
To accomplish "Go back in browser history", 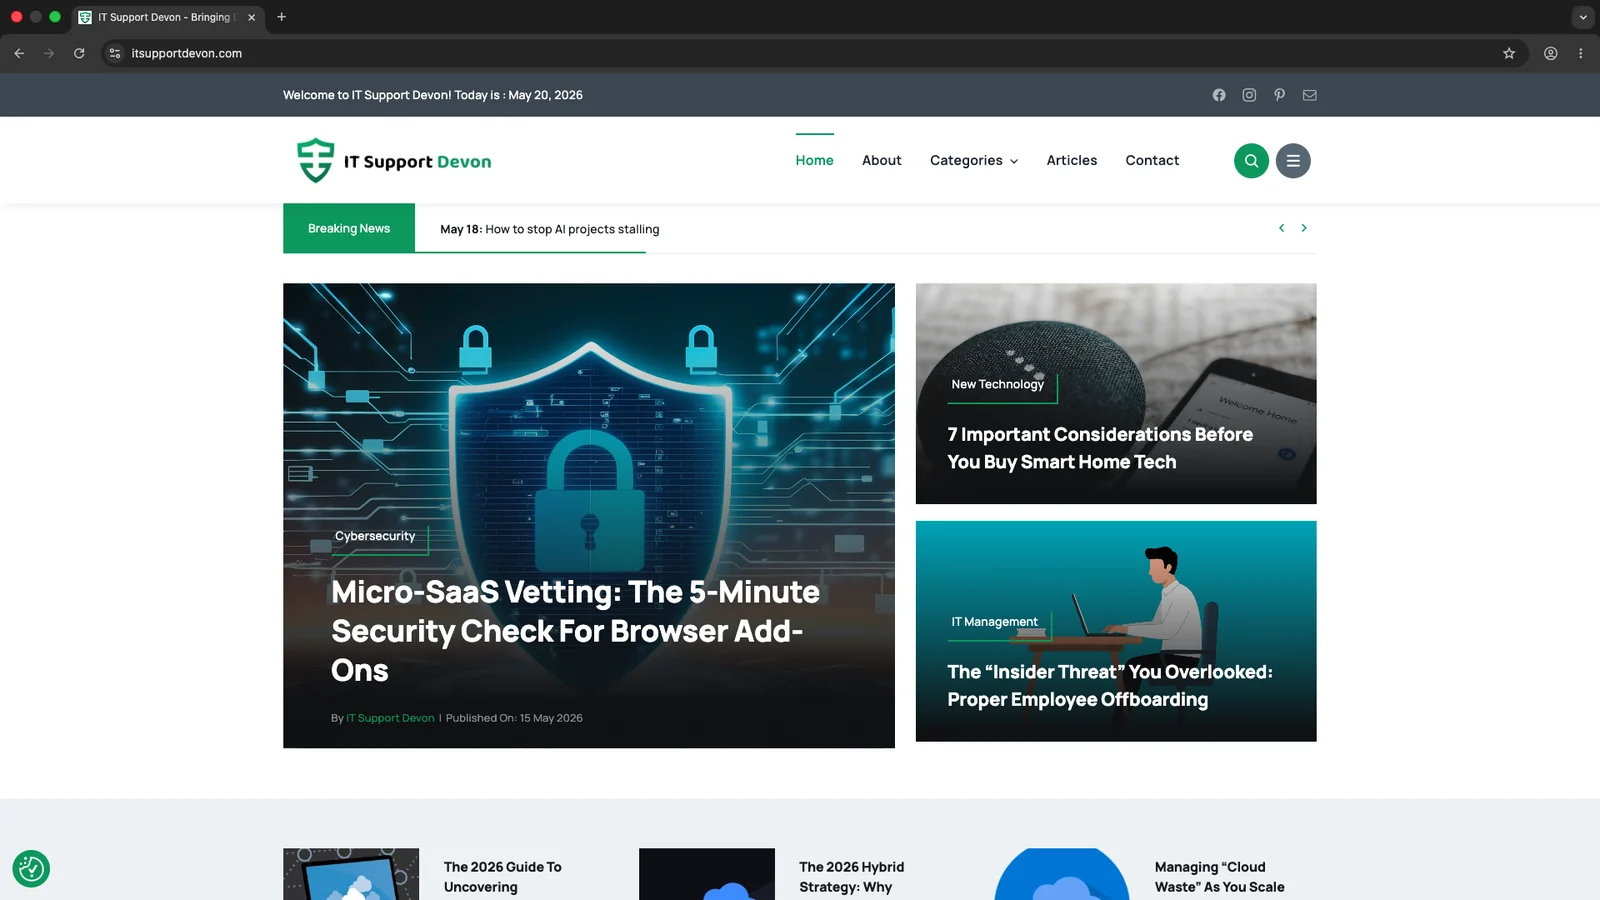I will click(x=19, y=53).
